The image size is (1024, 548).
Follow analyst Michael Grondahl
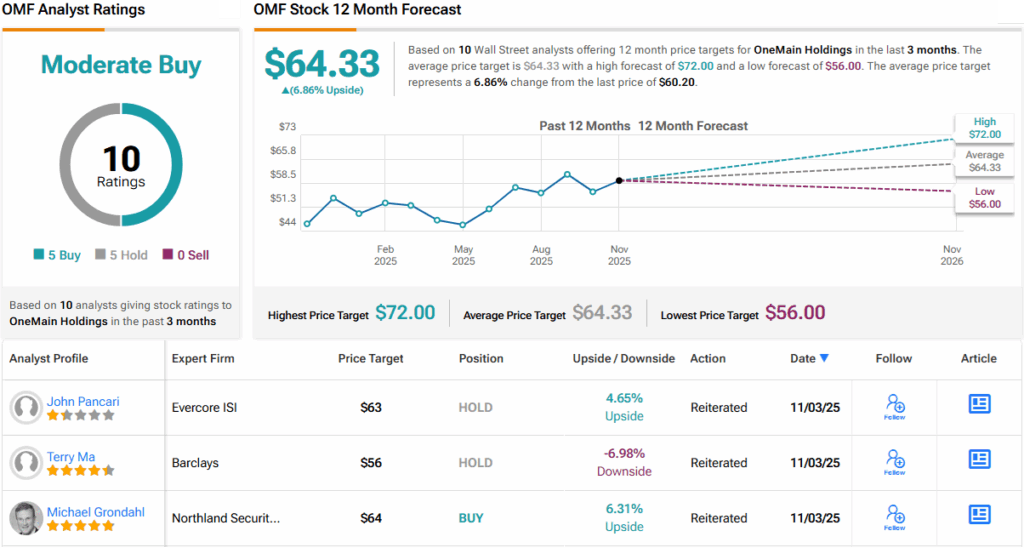pyautogui.click(x=895, y=516)
